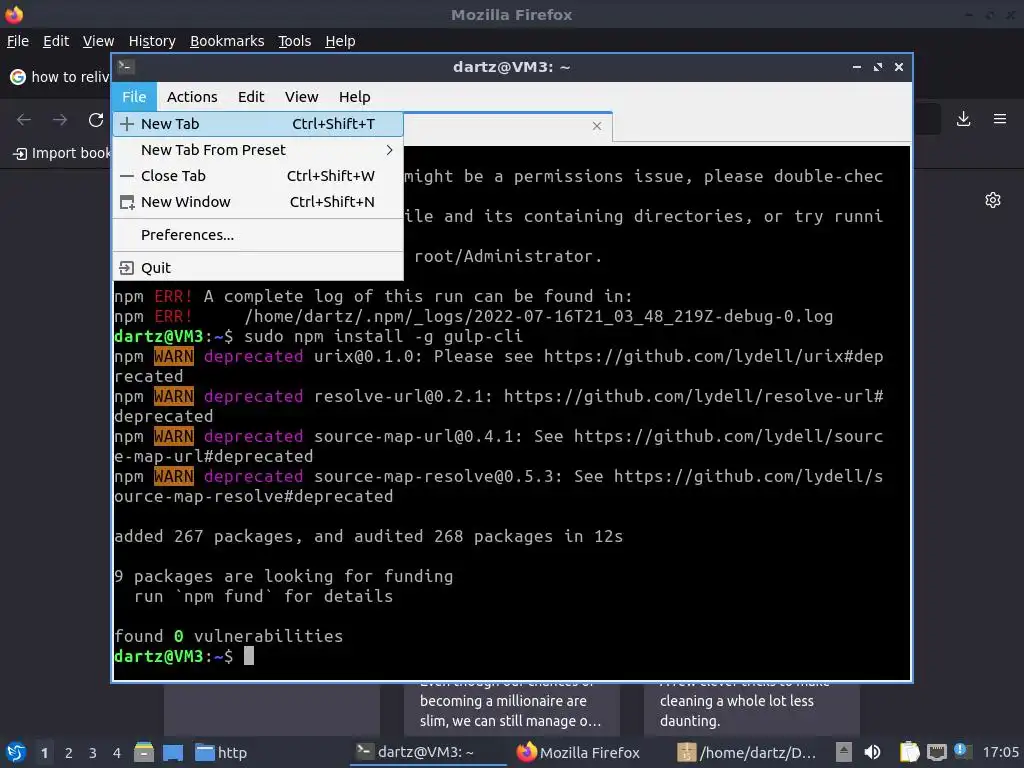This screenshot has width=1024, height=768.
Task: Open the network status tray icon
Action: point(937,752)
